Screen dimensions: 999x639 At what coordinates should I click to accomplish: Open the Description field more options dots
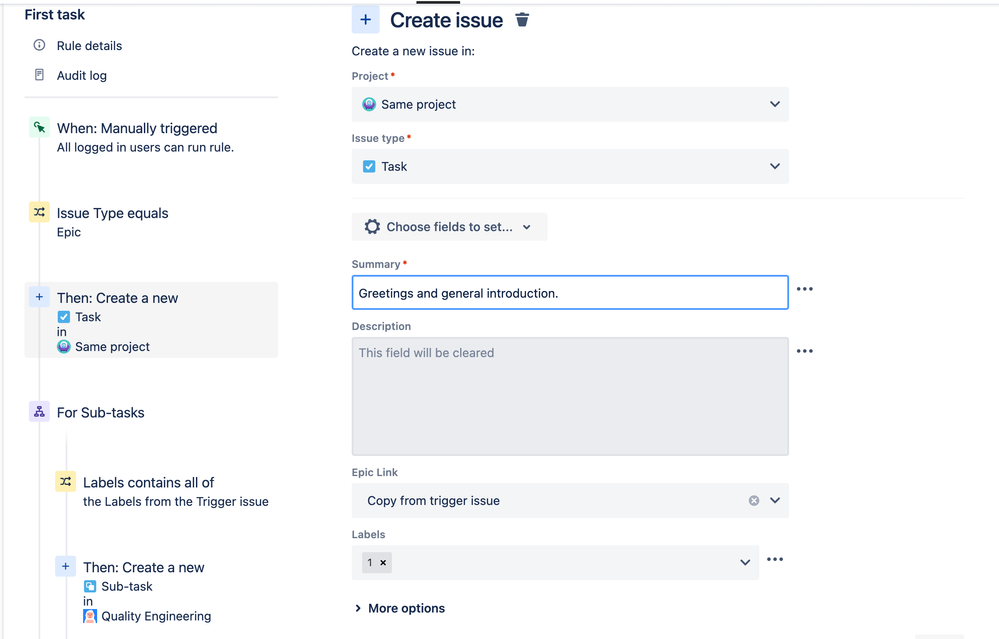805,351
